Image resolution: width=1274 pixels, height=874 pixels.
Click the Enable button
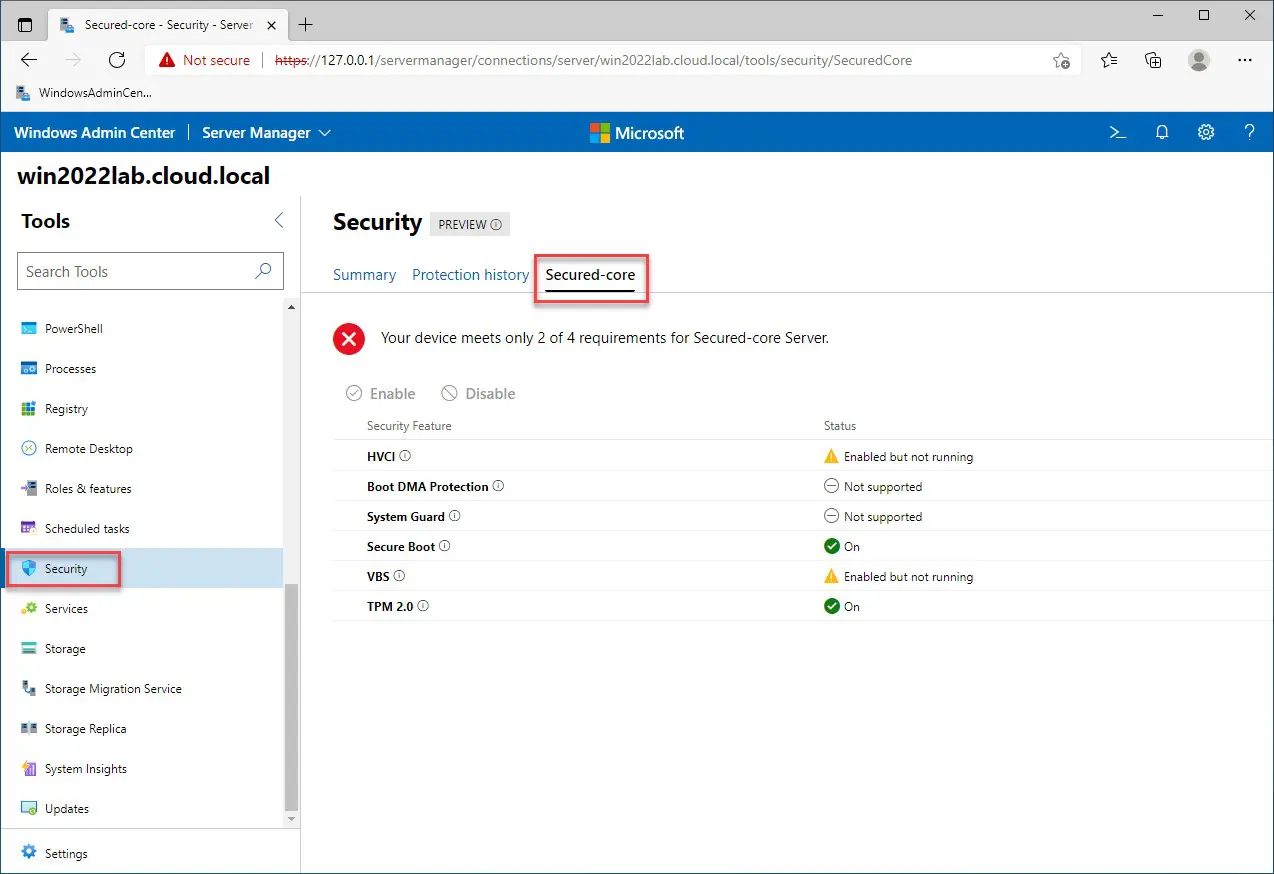tap(381, 394)
